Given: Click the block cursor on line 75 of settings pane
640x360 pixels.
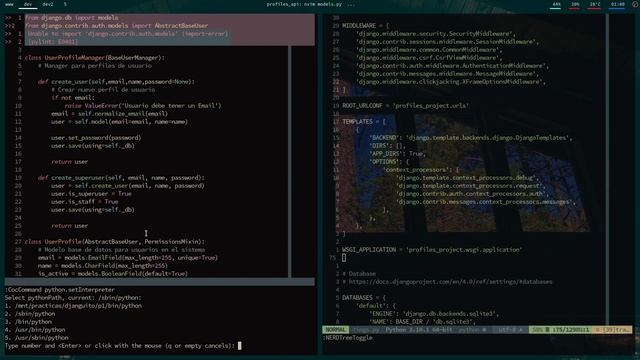Looking at the screenshot, I should (x=344, y=258).
